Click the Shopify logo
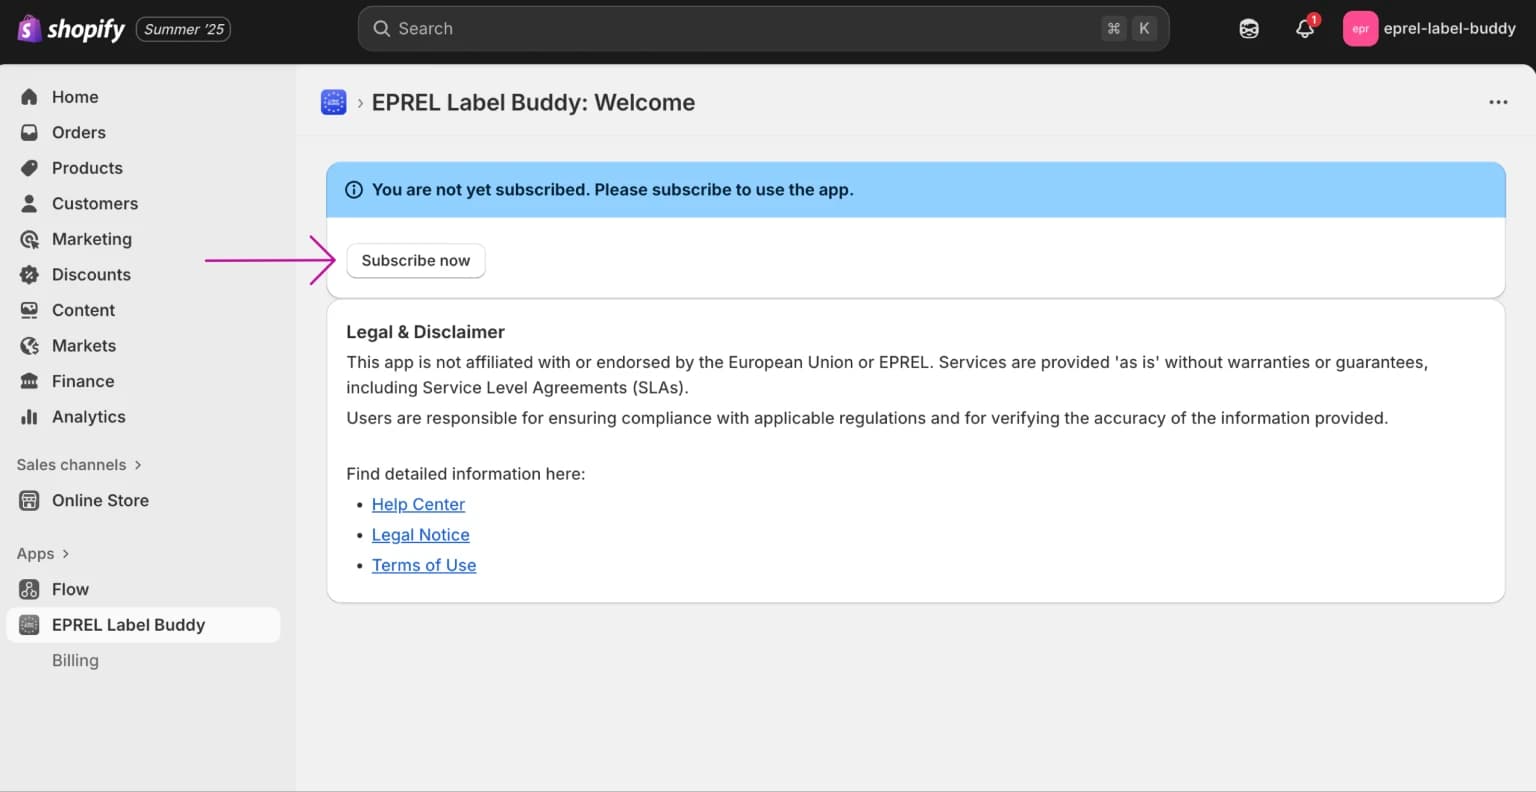Viewport: 1536px width, 792px height. pos(70,28)
